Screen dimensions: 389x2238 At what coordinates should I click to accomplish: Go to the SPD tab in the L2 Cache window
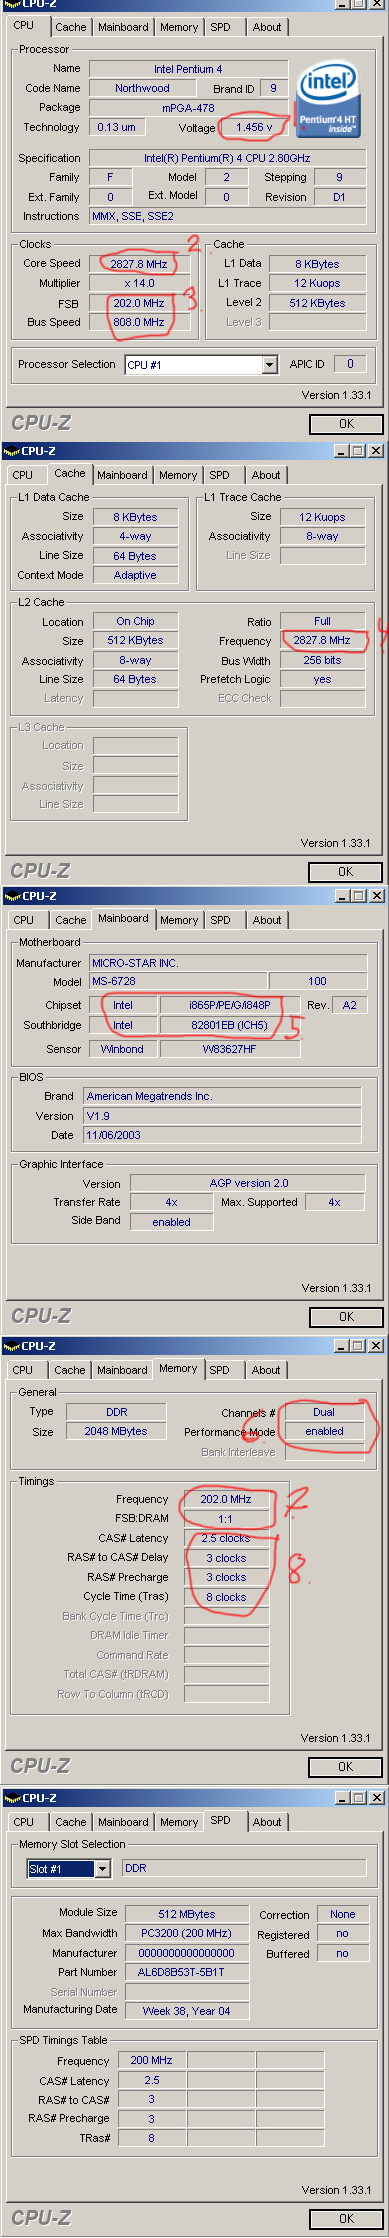(220, 475)
